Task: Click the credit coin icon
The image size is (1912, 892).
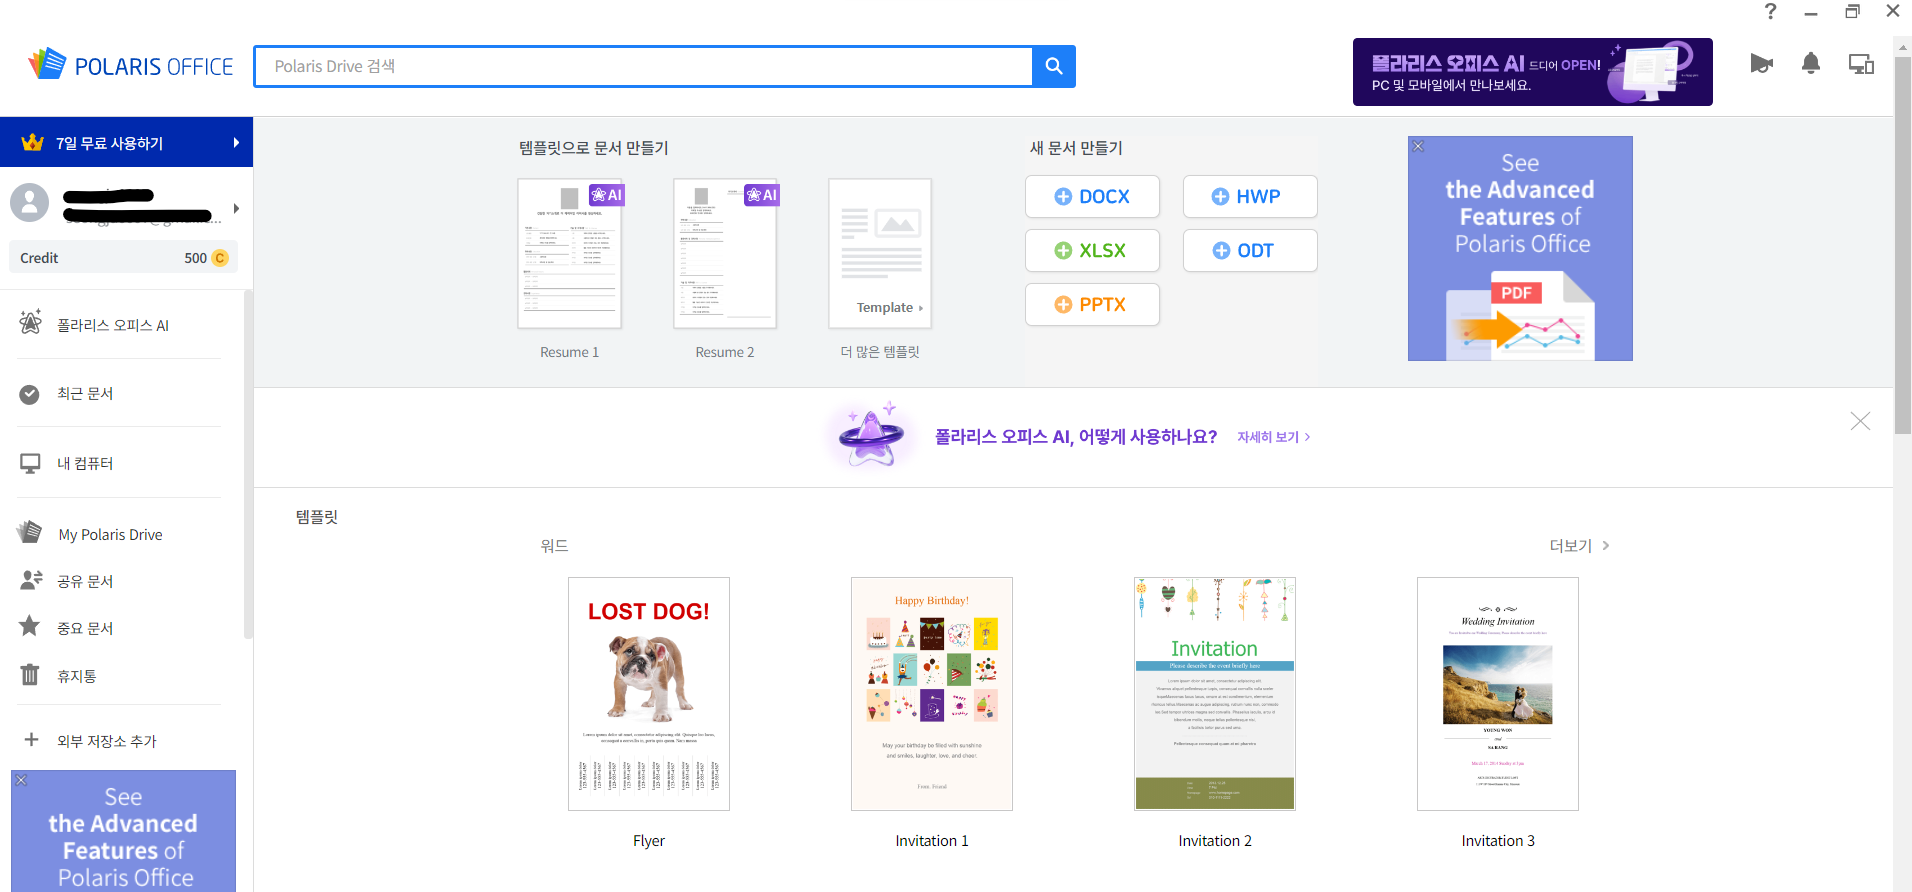Action: point(220,258)
